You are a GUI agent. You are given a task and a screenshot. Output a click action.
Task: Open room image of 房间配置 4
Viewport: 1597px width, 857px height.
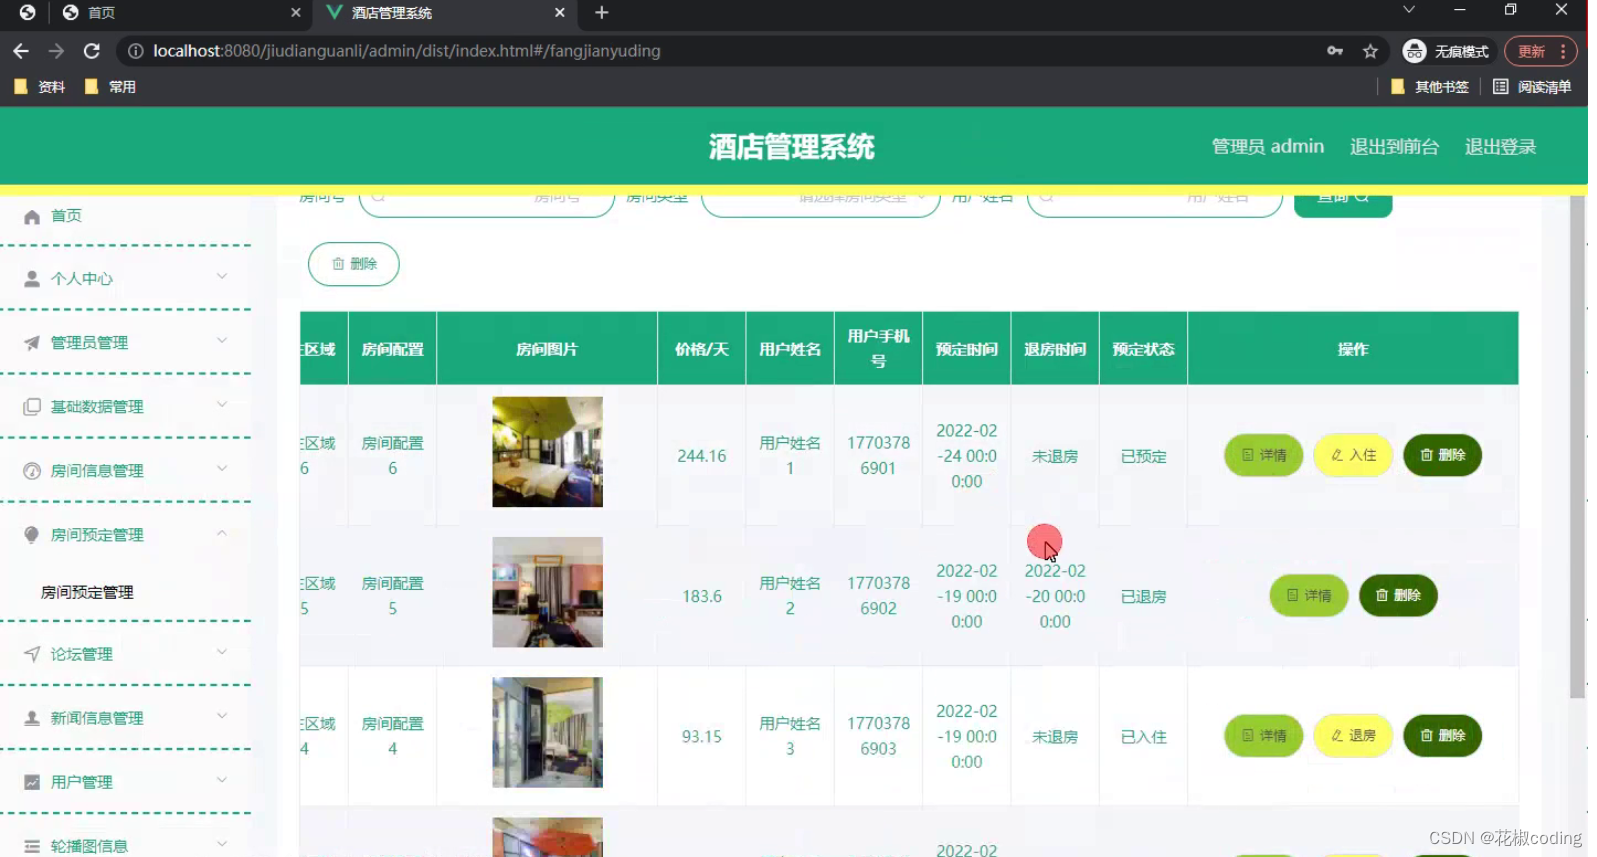pos(547,732)
